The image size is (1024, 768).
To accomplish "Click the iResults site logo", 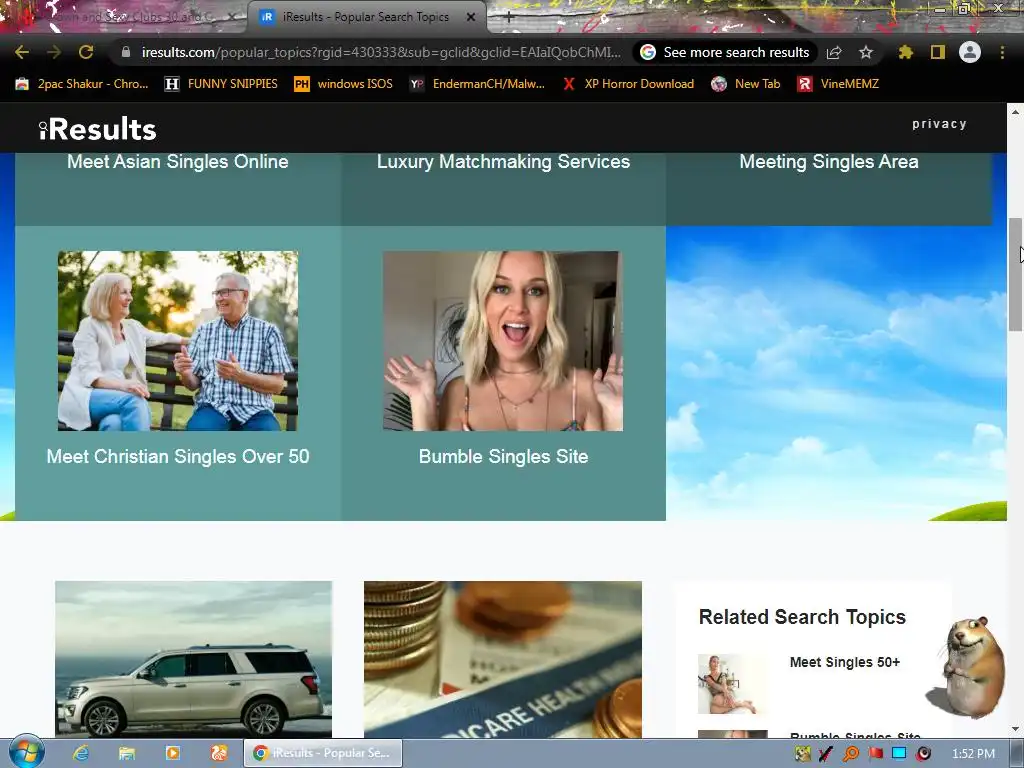I will pyautogui.click(x=97, y=129).
